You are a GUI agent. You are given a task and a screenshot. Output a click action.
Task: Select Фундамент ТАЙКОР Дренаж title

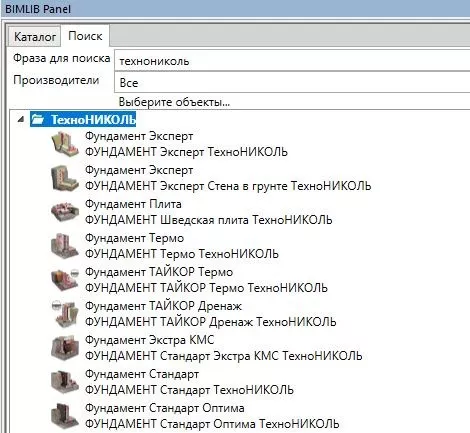163,306
